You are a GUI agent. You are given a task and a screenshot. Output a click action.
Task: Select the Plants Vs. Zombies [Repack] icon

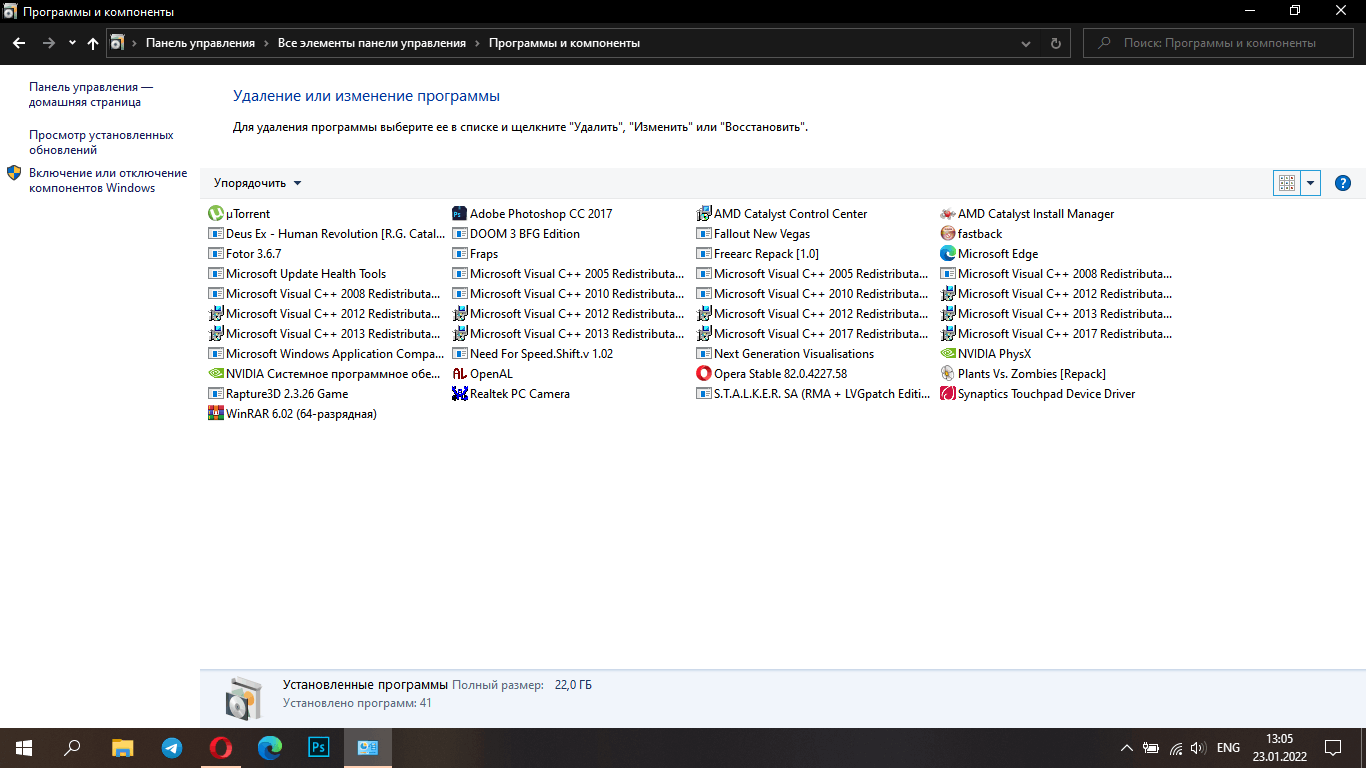[947, 373]
